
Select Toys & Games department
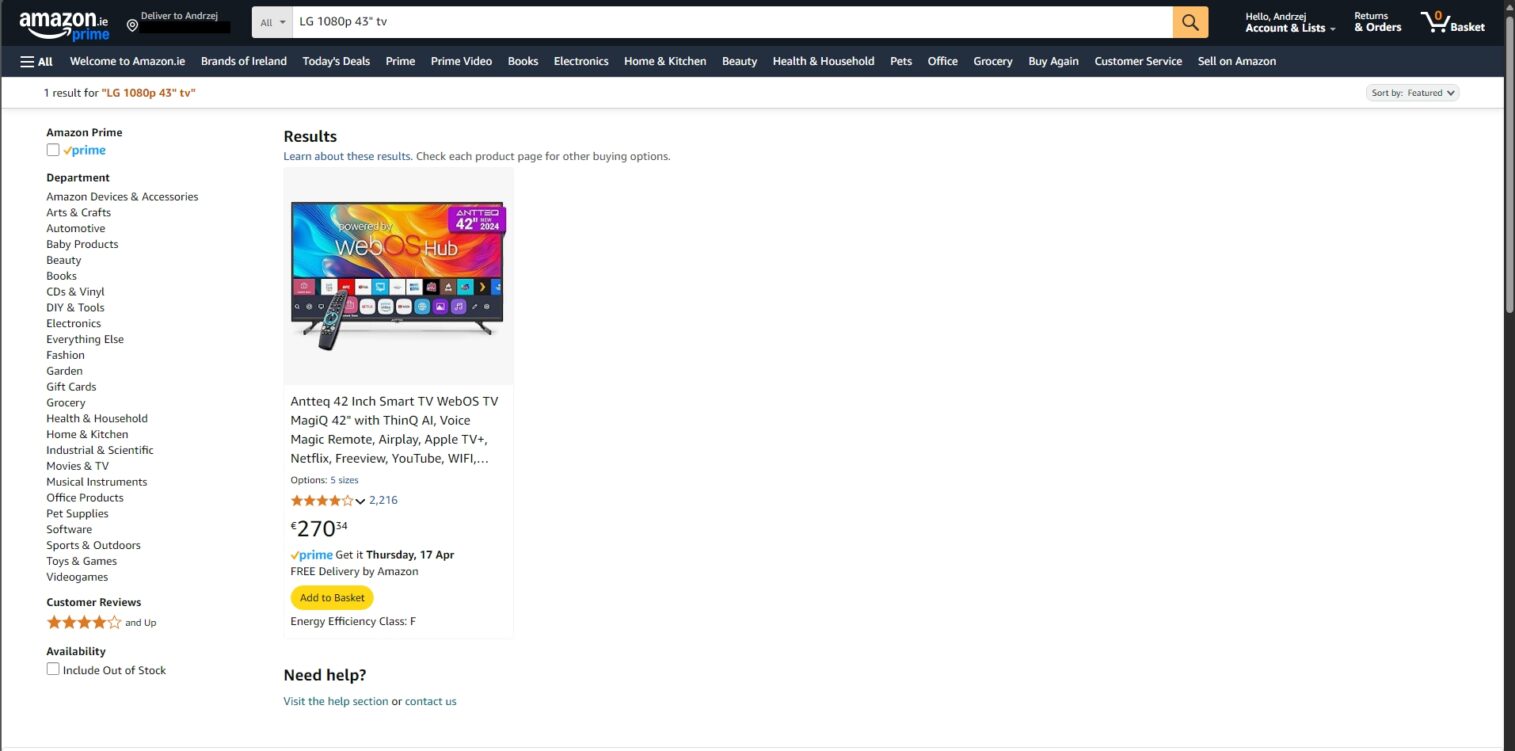[x=81, y=562]
